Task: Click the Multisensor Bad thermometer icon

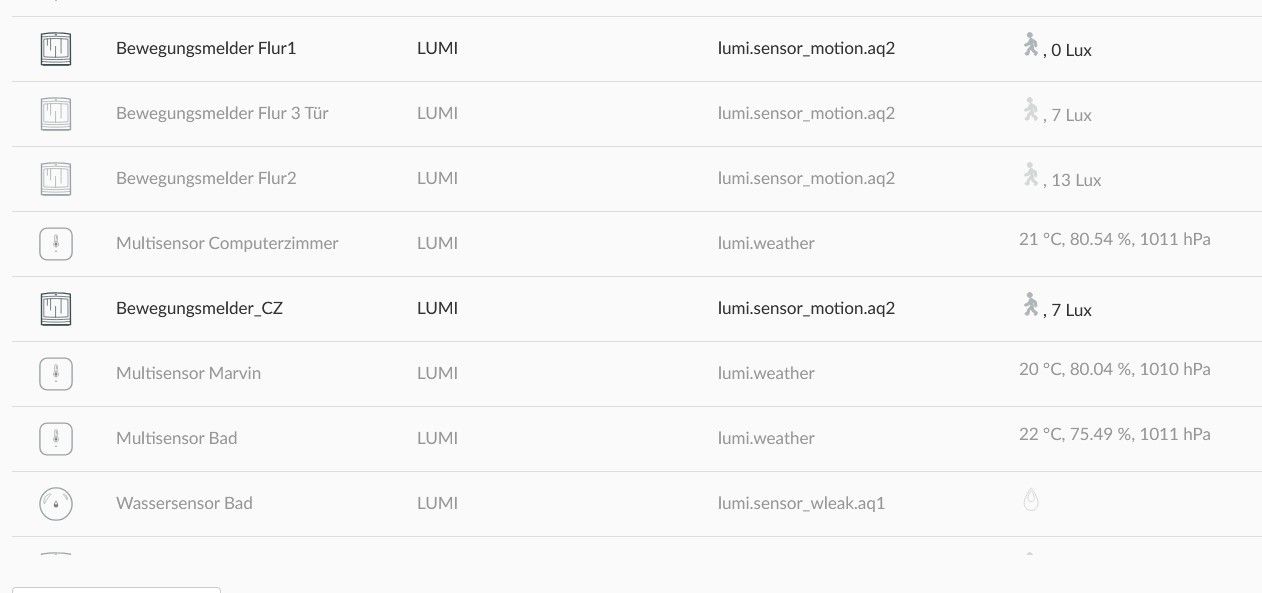Action: pyautogui.click(x=56, y=439)
